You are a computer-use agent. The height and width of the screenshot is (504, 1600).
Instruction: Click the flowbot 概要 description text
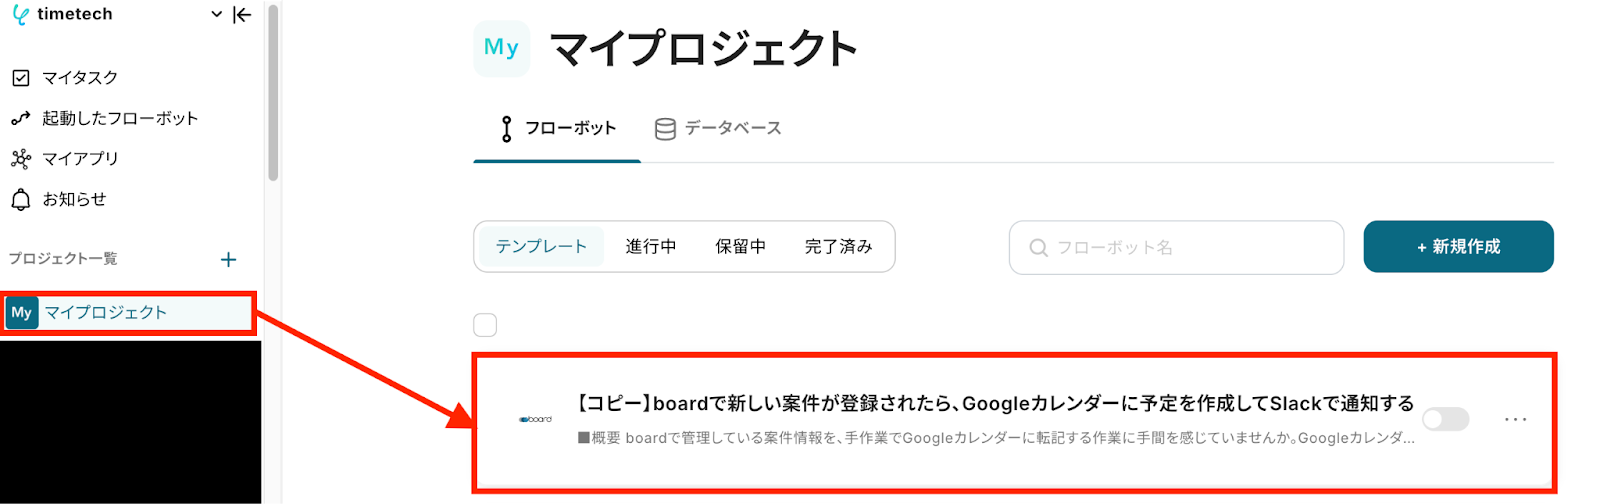click(x=996, y=438)
